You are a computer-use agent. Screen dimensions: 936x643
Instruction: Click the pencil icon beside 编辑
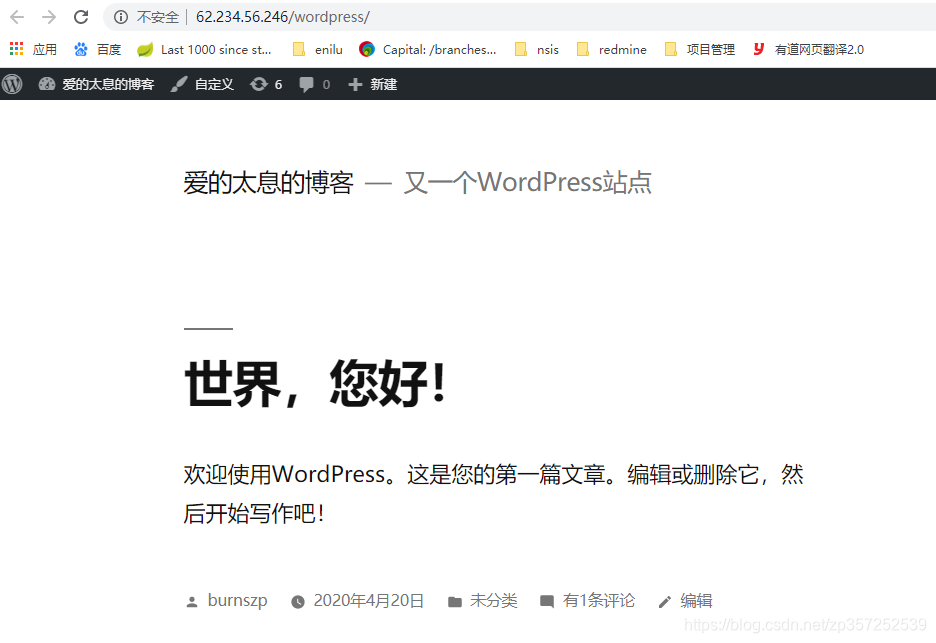(x=665, y=602)
